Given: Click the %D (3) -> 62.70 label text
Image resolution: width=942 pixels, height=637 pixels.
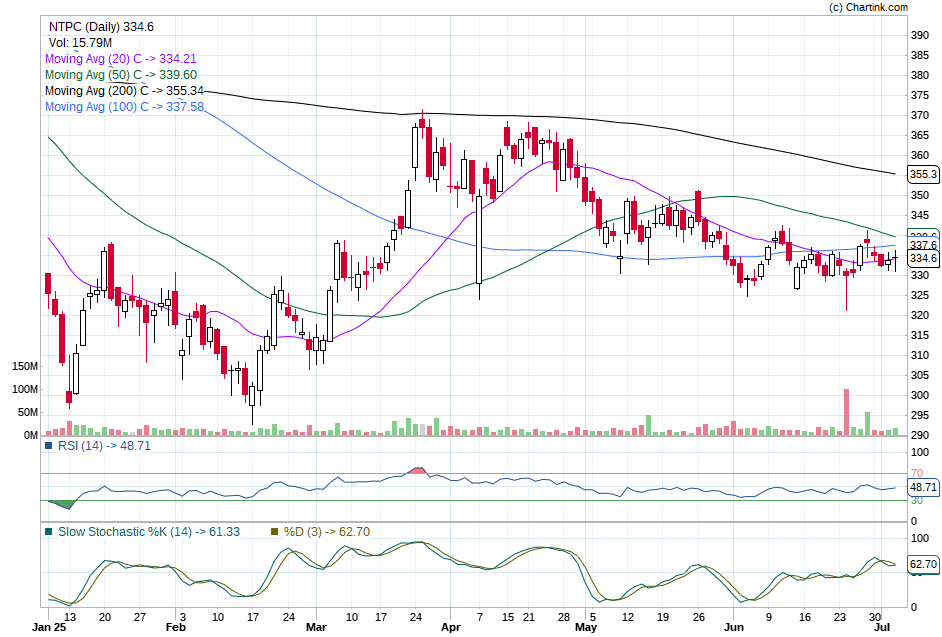Looking at the screenshot, I should click(327, 532).
